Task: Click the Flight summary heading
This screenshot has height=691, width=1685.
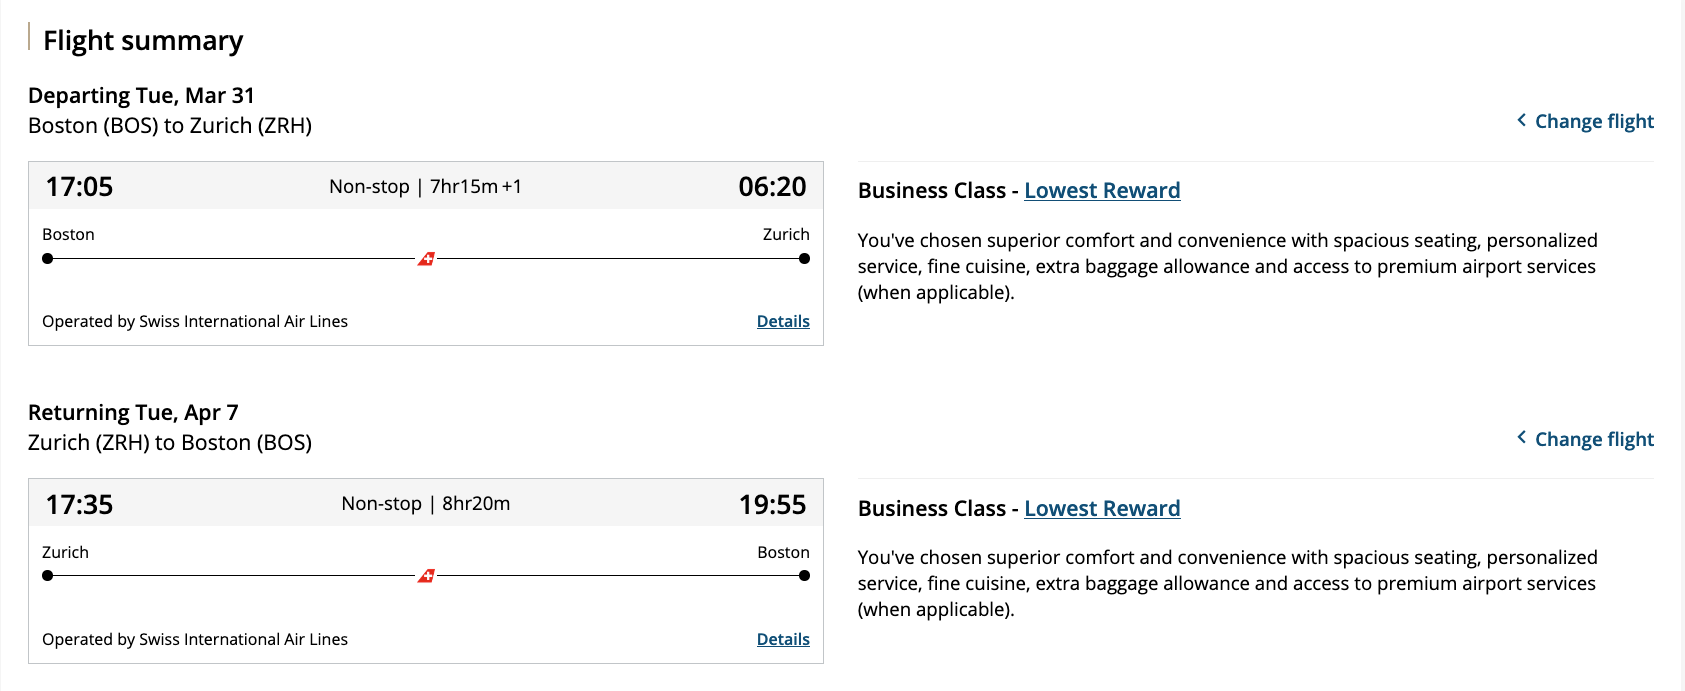Action: click(143, 41)
